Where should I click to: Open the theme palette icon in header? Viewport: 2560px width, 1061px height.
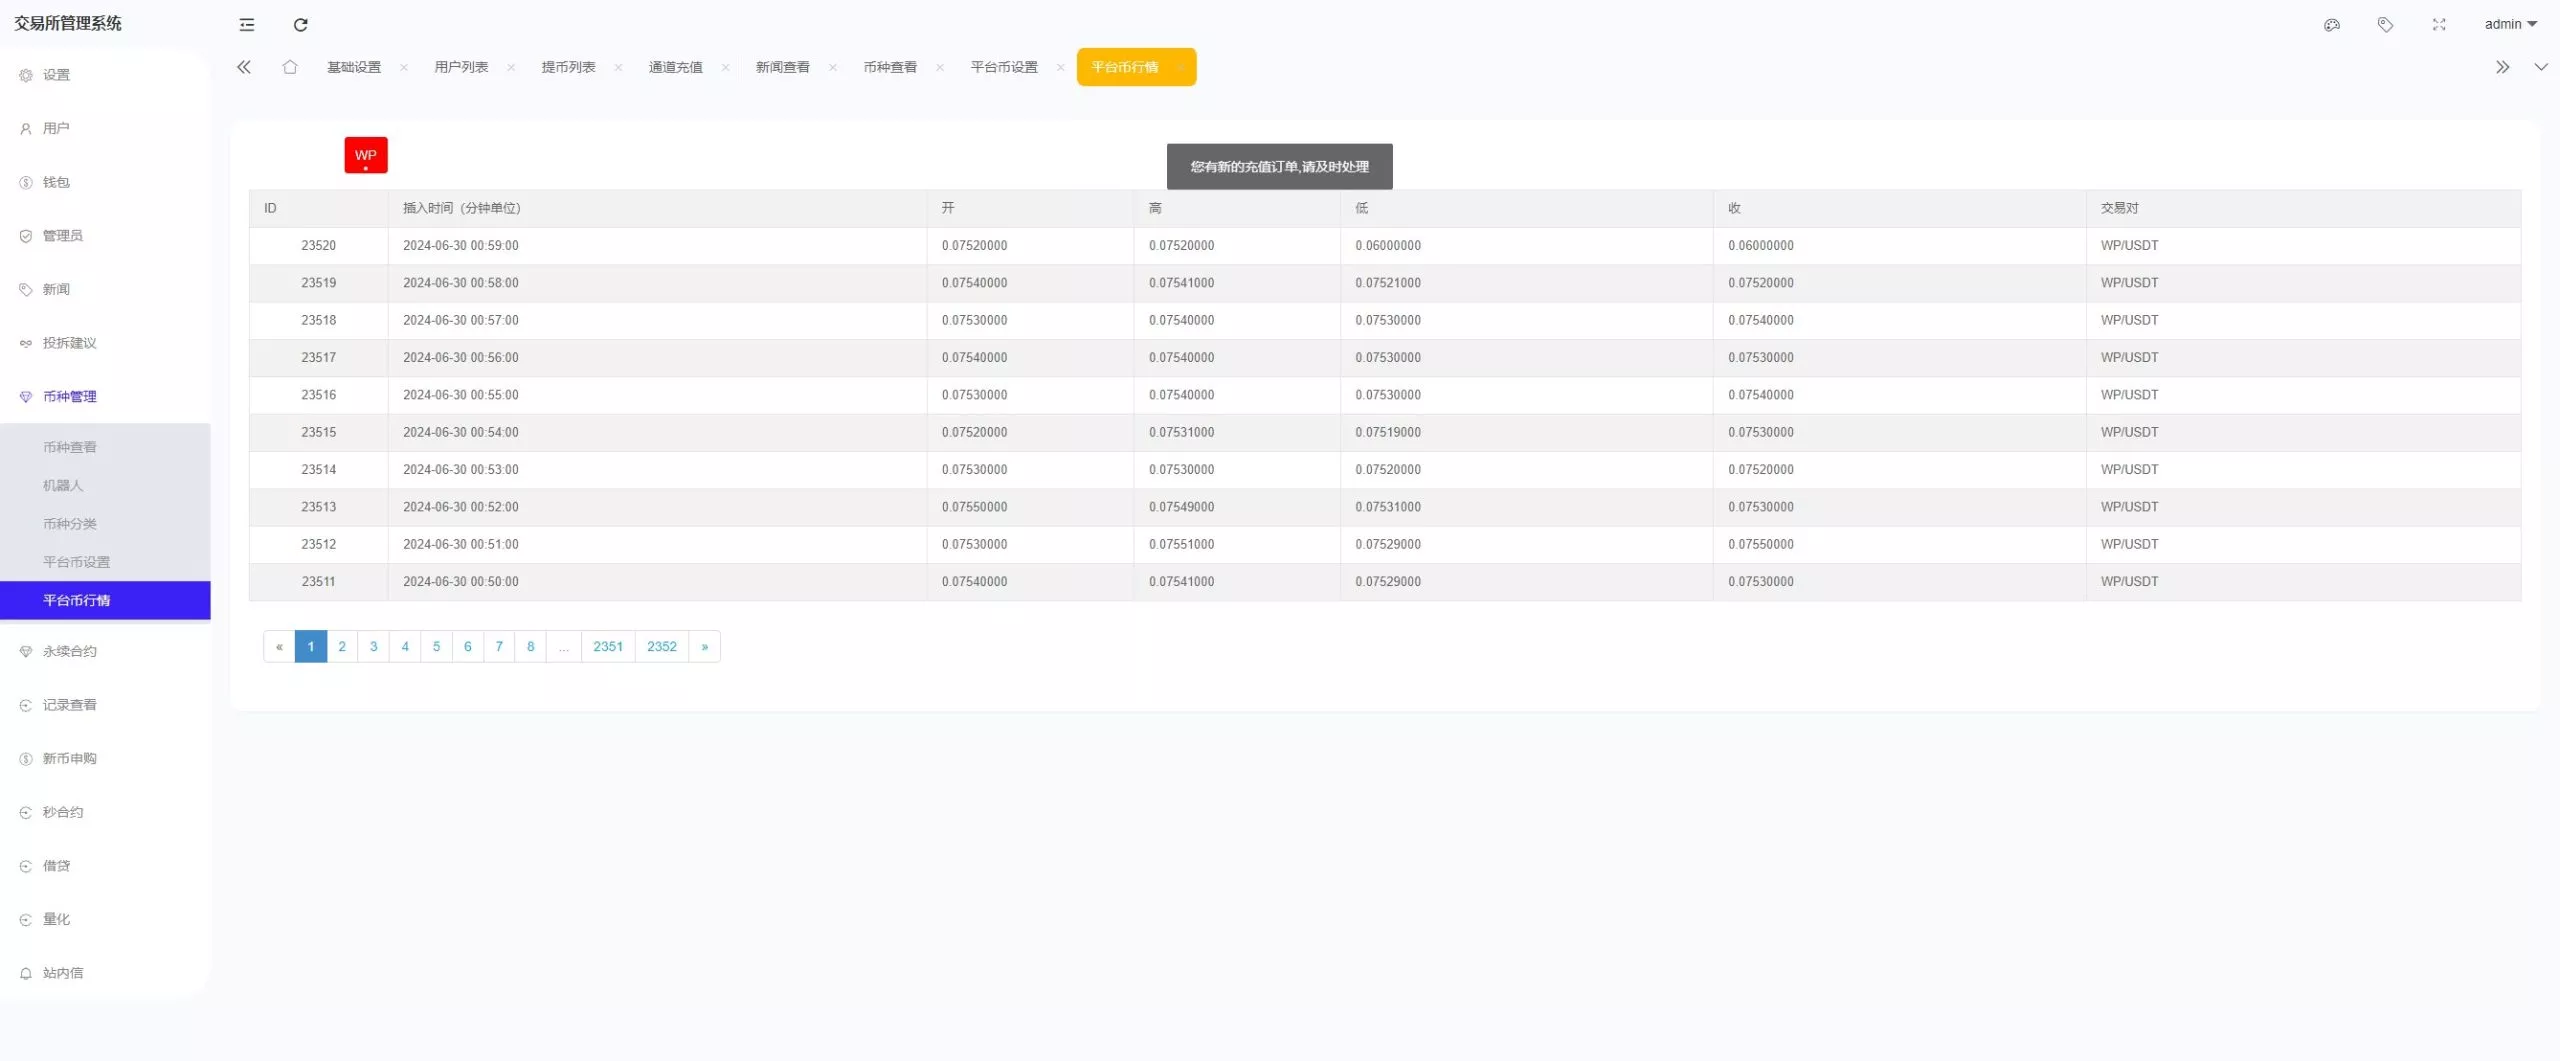tap(2331, 24)
